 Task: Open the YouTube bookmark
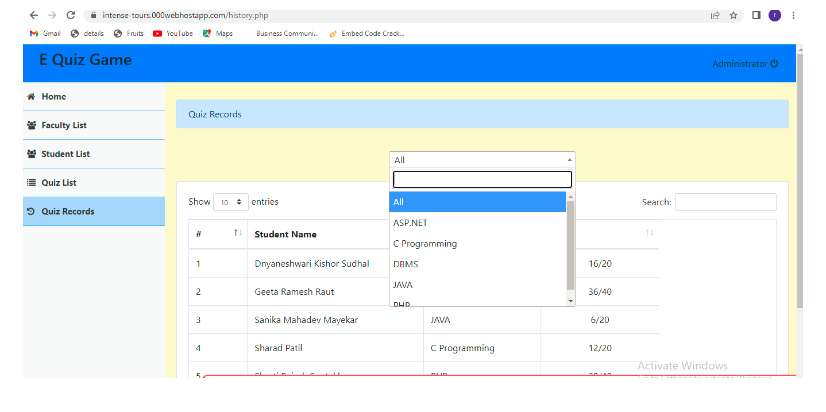point(173,33)
